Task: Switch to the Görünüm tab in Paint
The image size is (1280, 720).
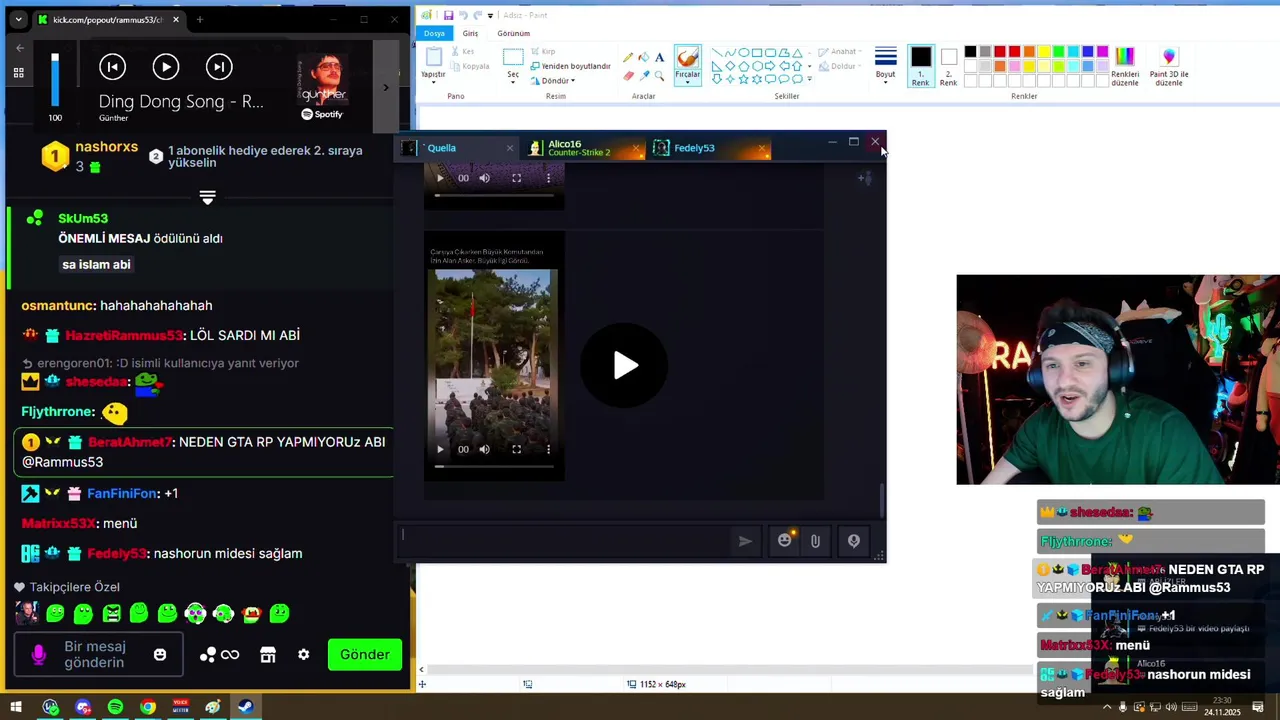Action: 513,33
